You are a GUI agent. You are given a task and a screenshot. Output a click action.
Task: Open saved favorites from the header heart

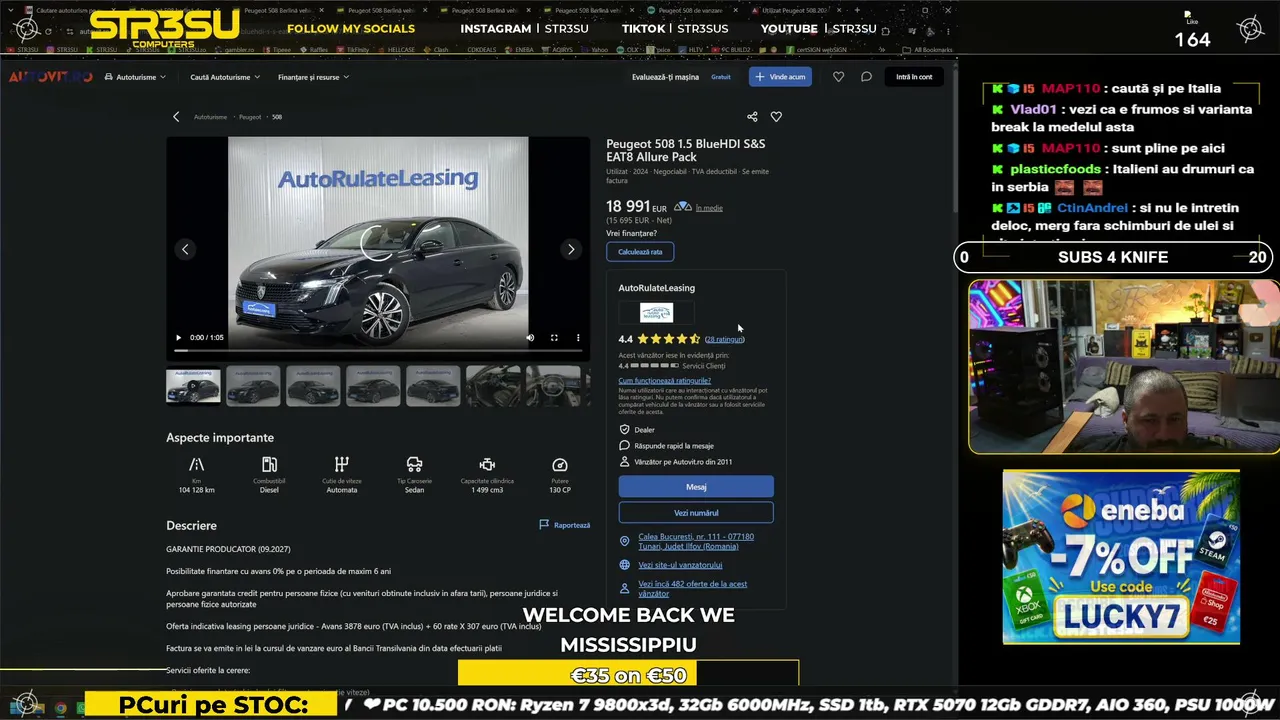(838, 77)
